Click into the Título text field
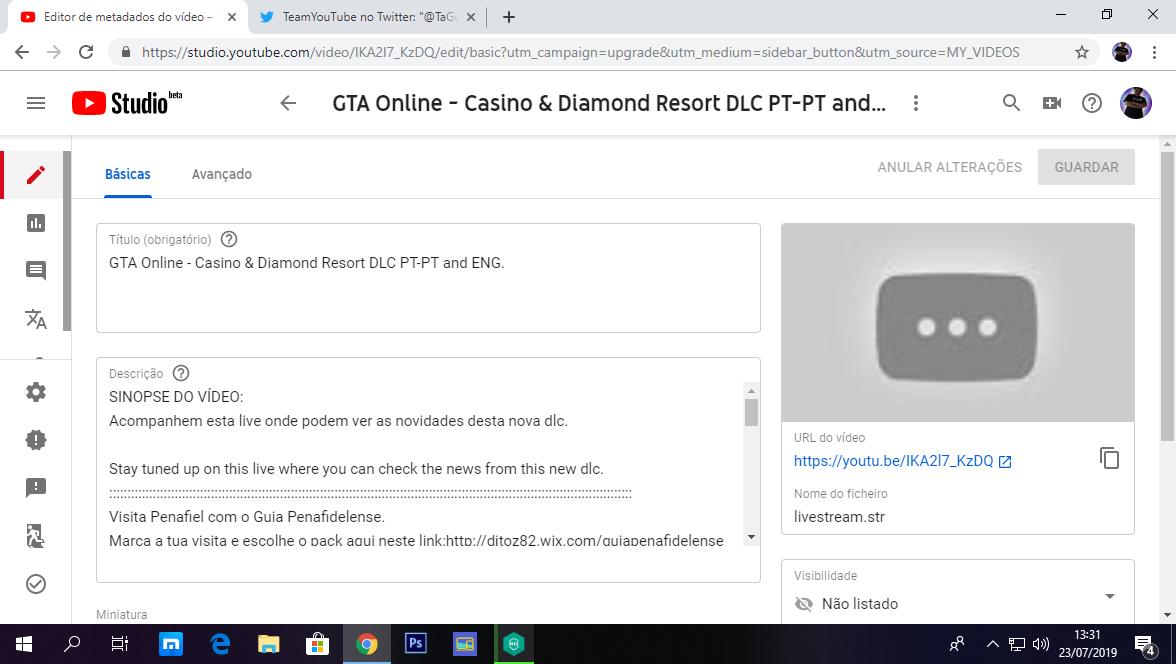1176x664 pixels. tap(428, 278)
